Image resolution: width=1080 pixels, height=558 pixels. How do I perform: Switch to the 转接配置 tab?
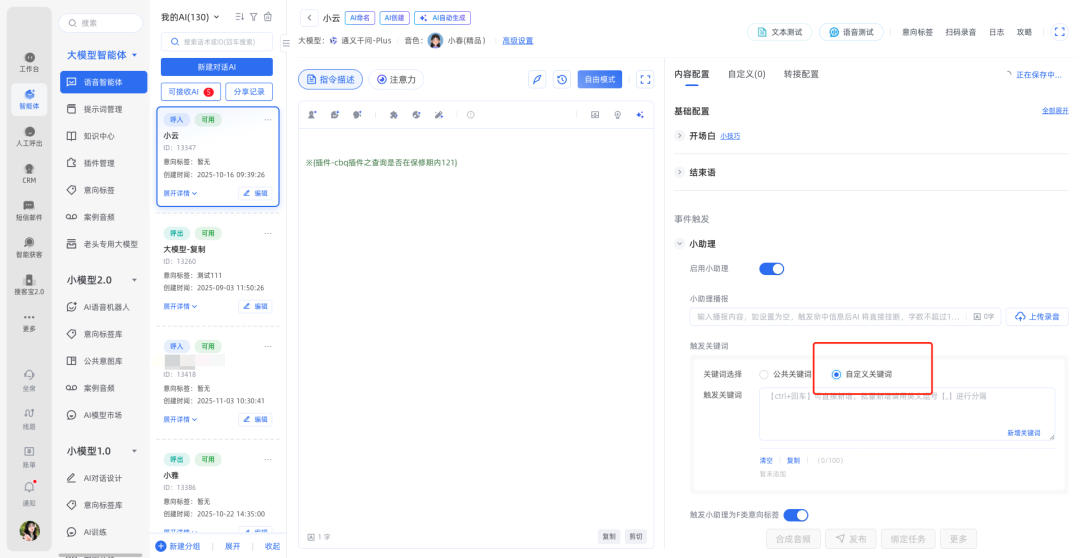click(800, 74)
